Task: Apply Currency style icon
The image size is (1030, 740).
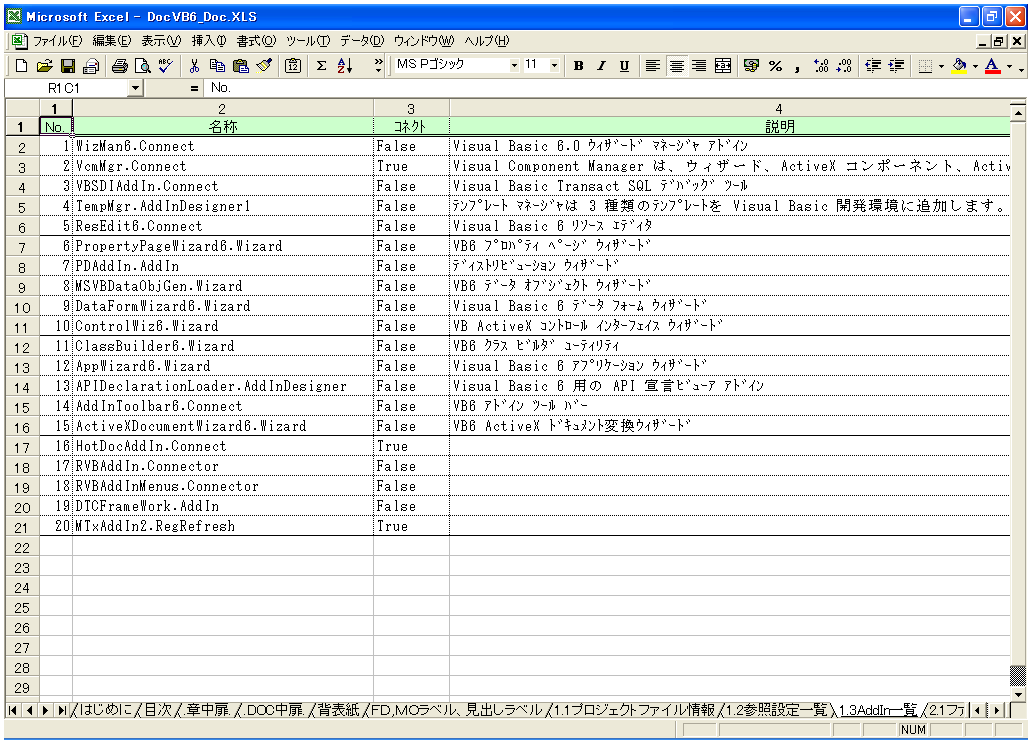Action: pyautogui.click(x=751, y=66)
